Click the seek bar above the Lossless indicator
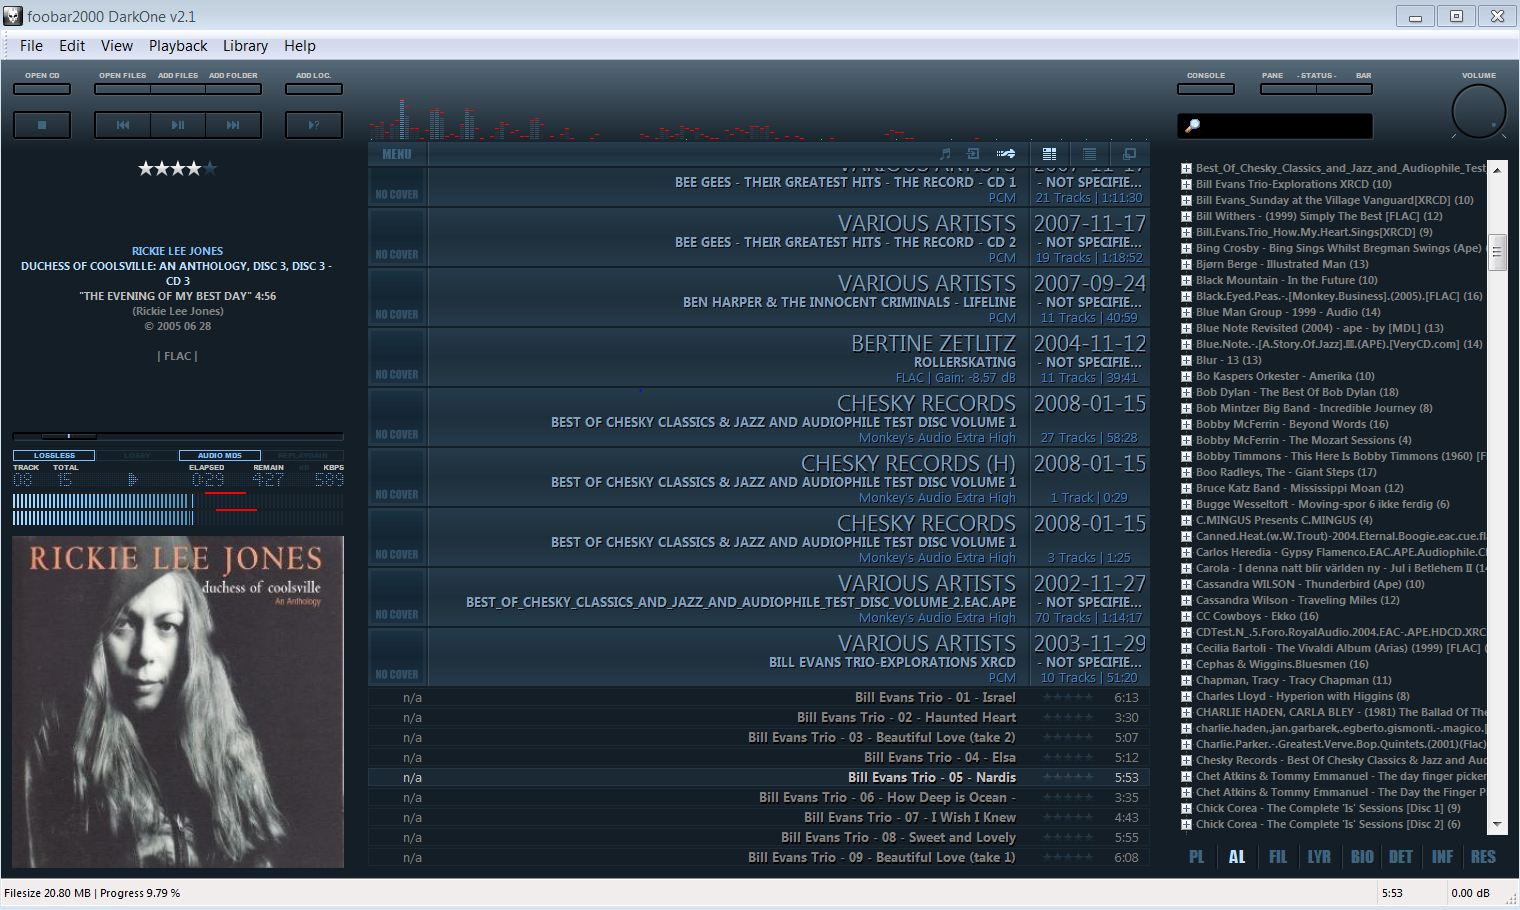 (178, 436)
